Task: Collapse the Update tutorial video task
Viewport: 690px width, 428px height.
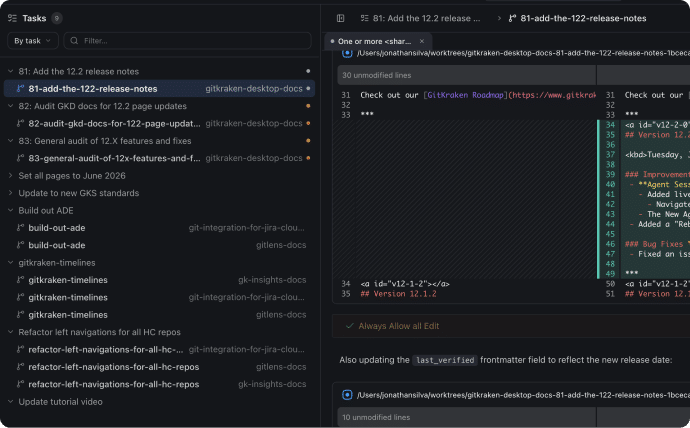Action: 11,402
